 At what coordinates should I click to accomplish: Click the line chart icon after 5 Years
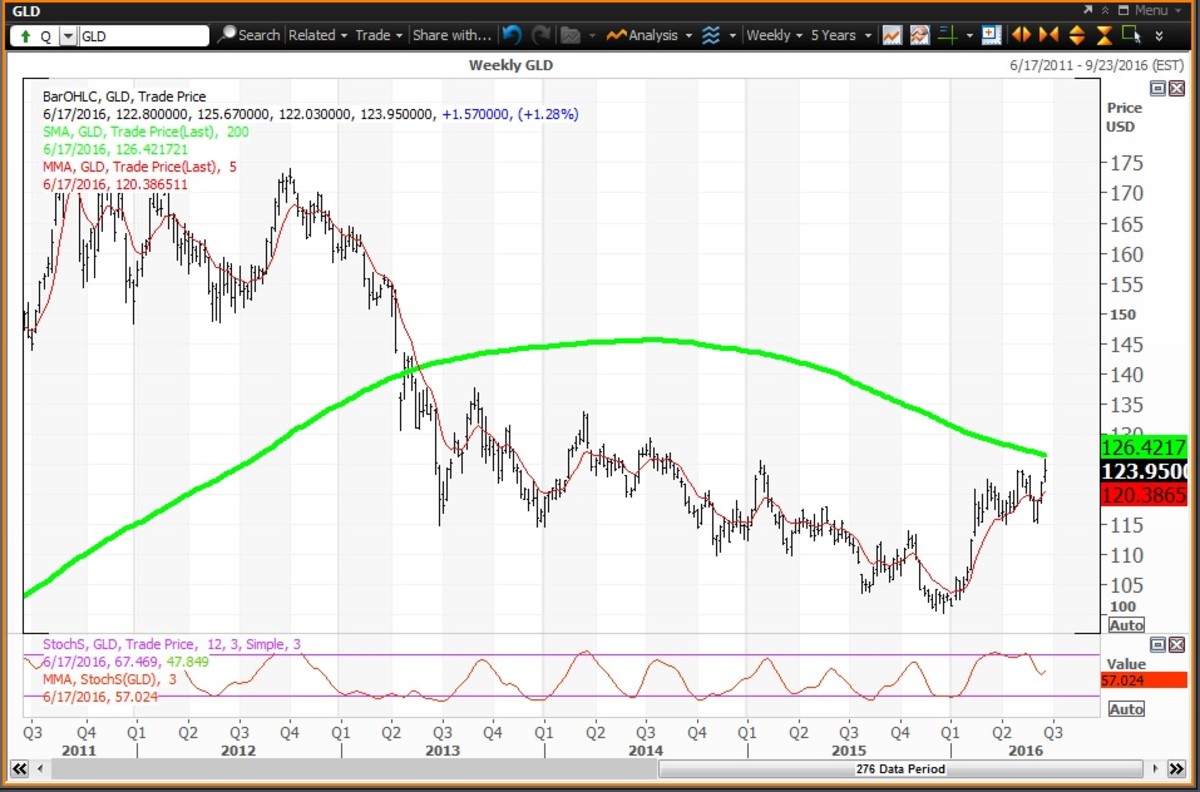tap(892, 35)
